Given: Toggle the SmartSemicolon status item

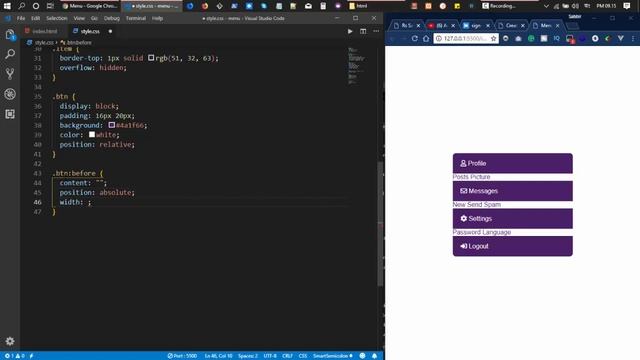Looking at the screenshot, I should 333,356.
